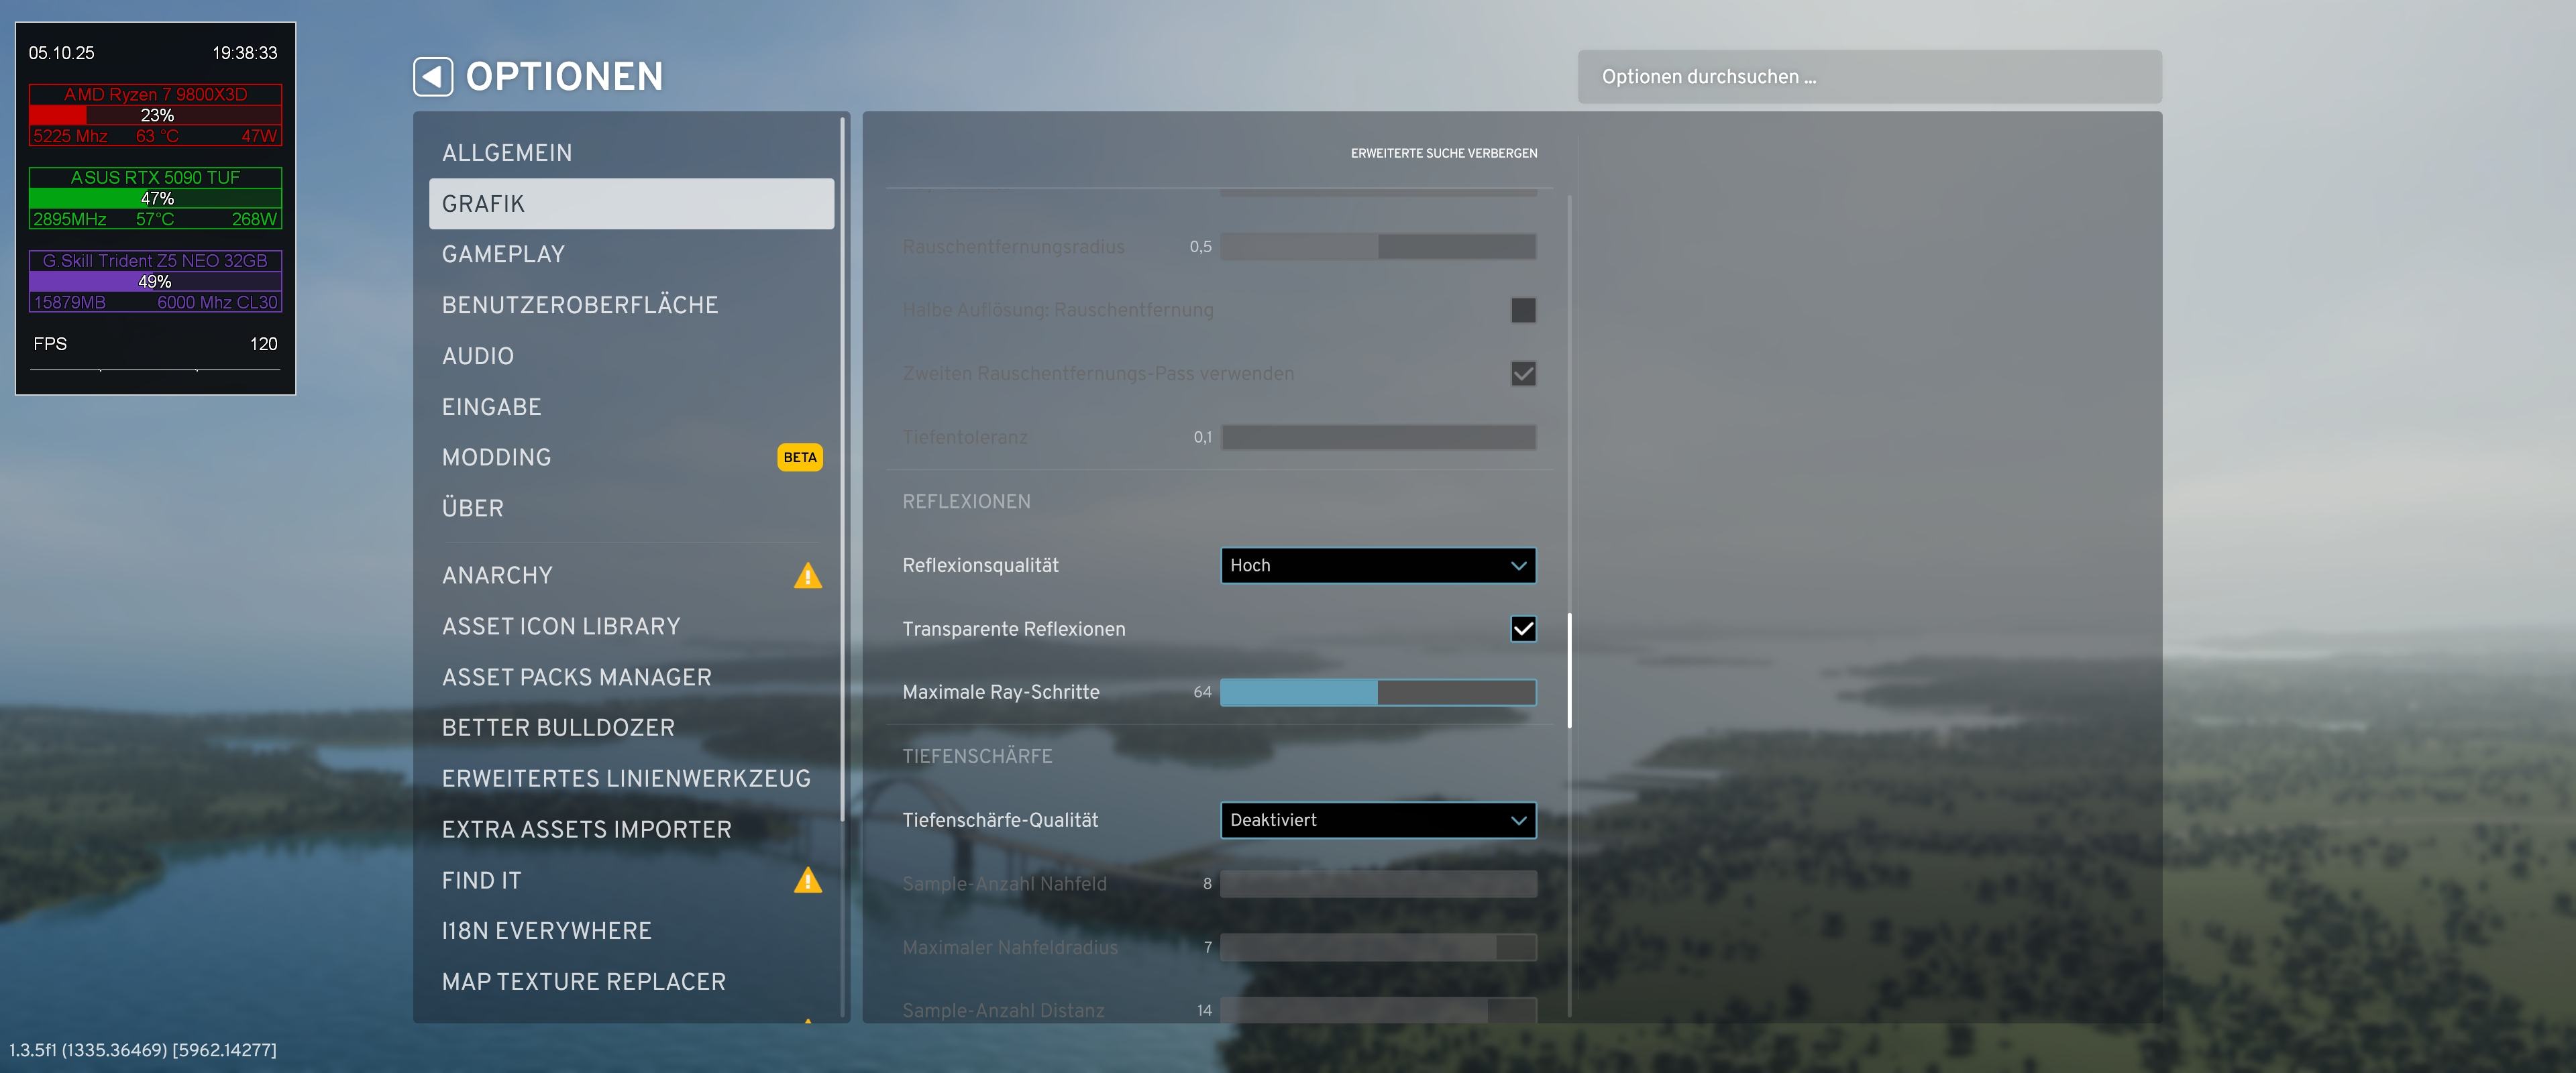Open Better Bulldozer mod settings
The image size is (2576, 1073).
(x=558, y=727)
